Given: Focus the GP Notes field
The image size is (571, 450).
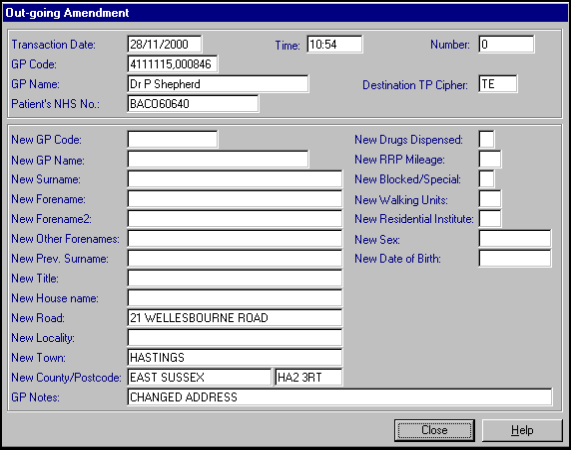Looking at the screenshot, I should (340, 397).
